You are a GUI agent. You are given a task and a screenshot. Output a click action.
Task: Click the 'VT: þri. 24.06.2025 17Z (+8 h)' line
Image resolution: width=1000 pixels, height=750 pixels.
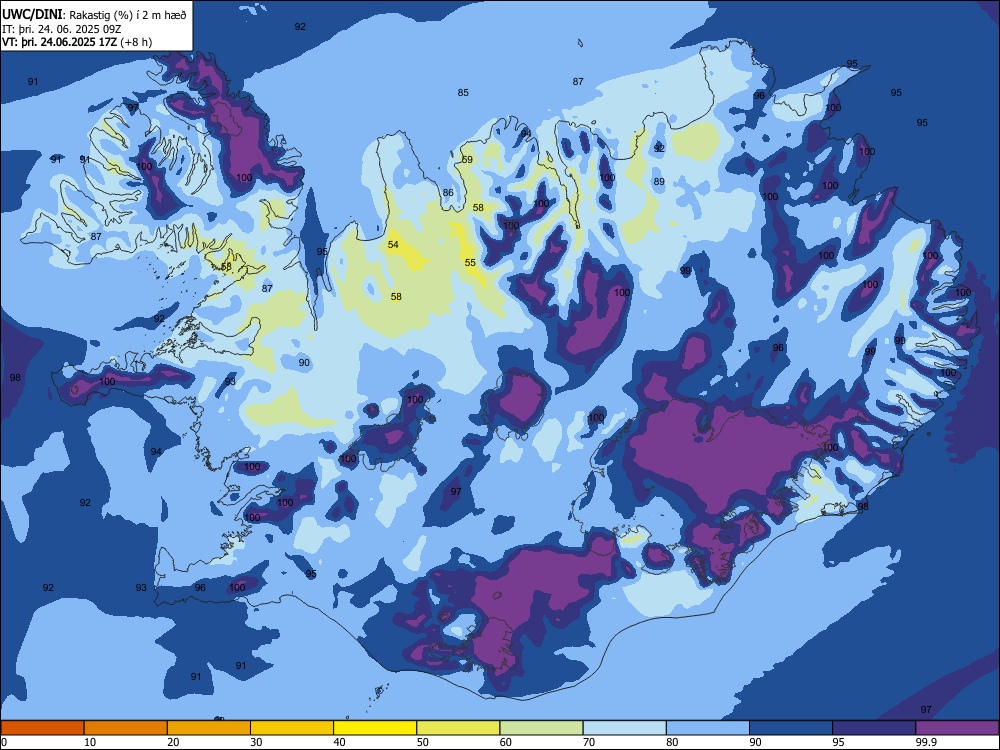[77, 42]
